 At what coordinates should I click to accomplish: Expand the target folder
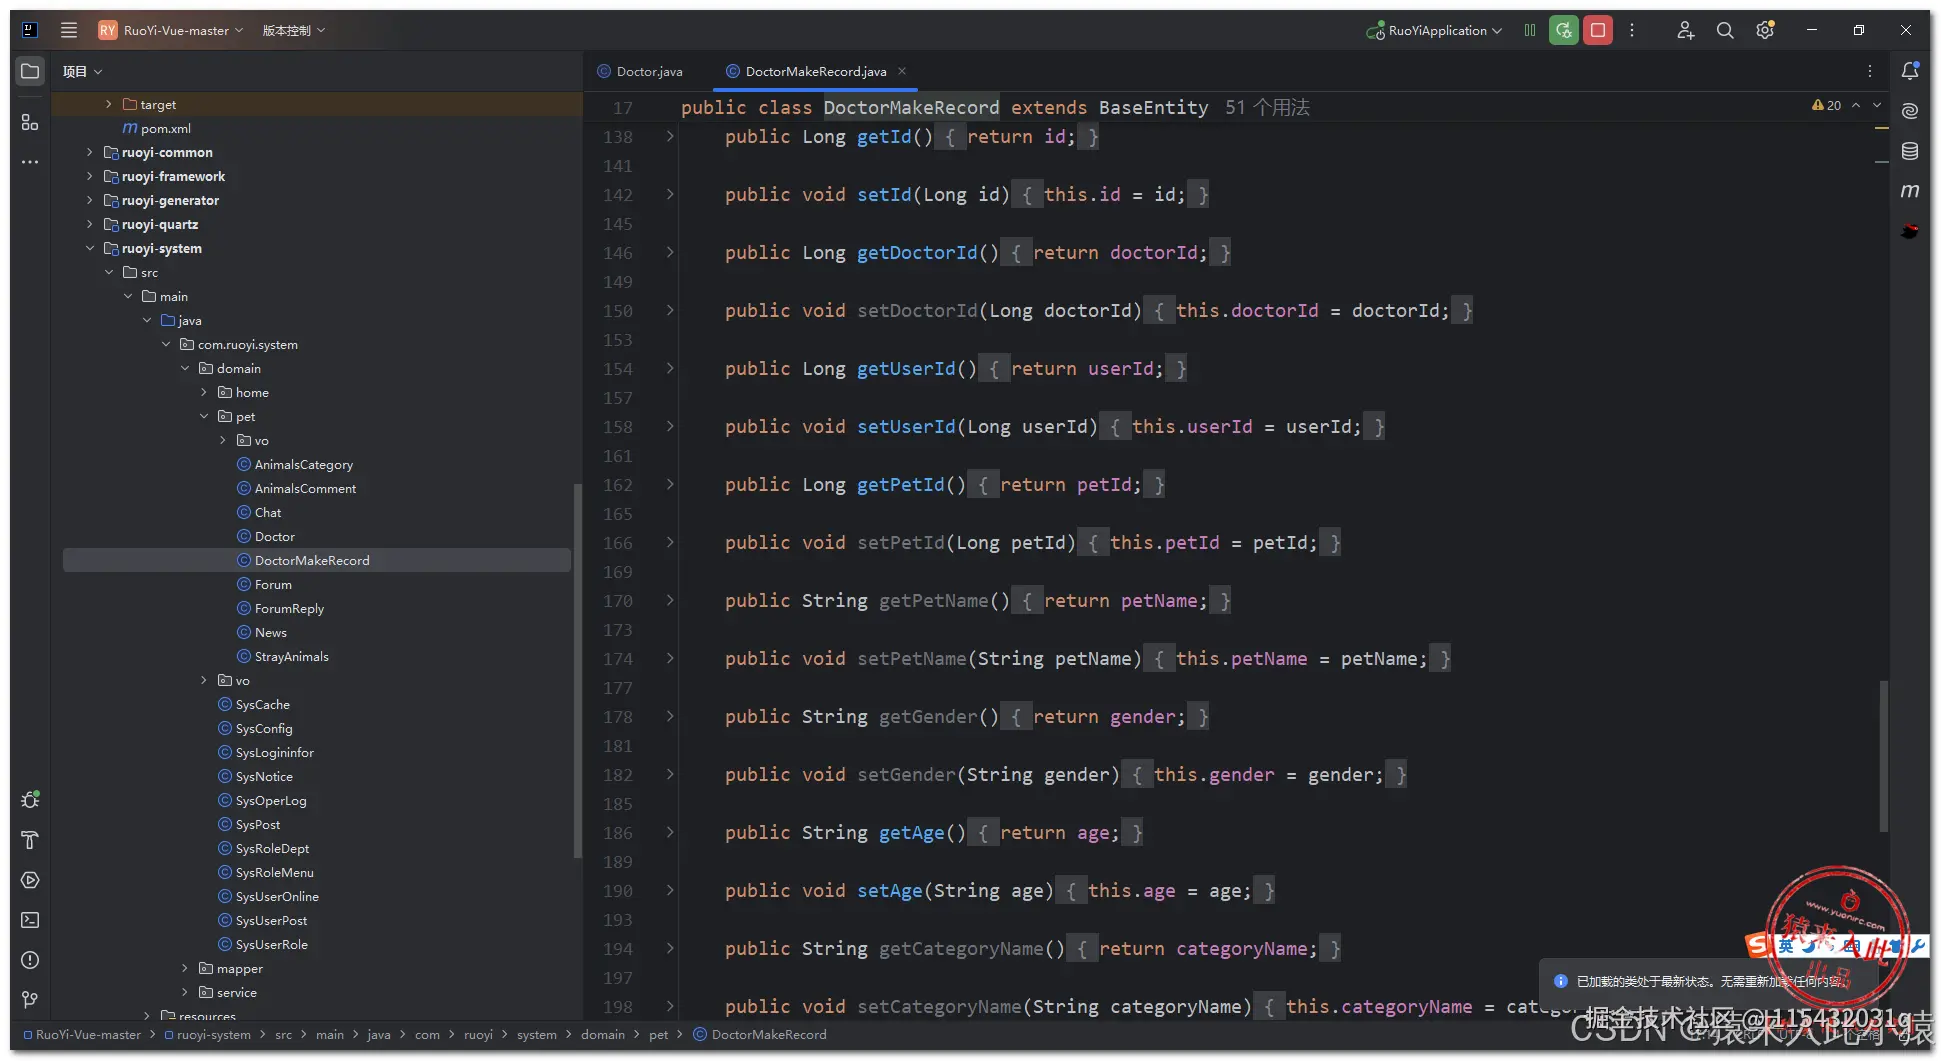click(109, 104)
